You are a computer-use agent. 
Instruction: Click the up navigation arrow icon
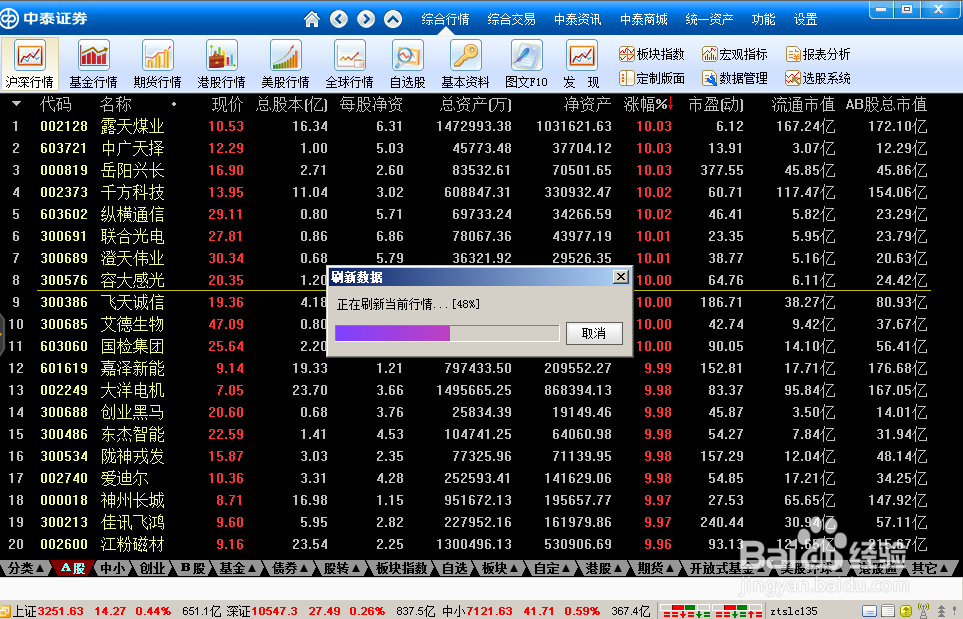[x=393, y=19]
